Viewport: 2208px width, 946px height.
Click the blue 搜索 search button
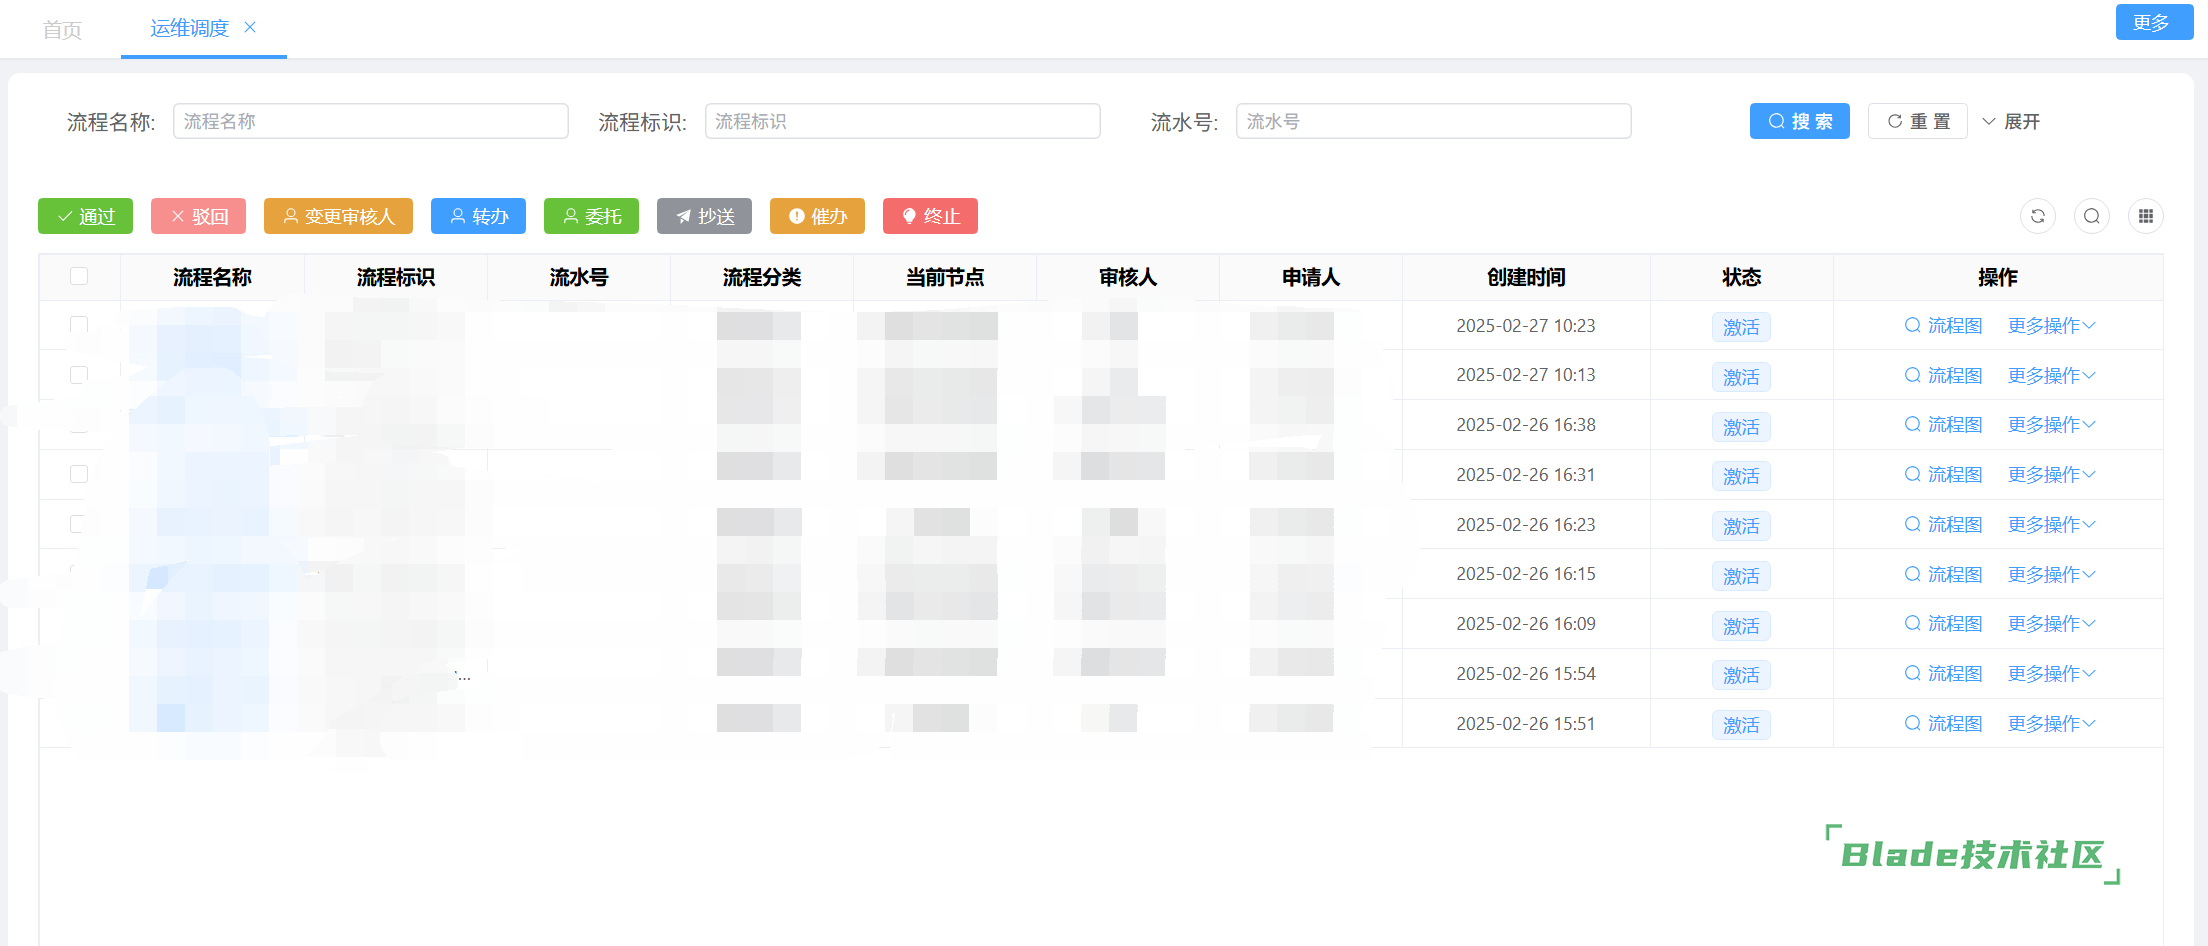pyautogui.click(x=1800, y=121)
